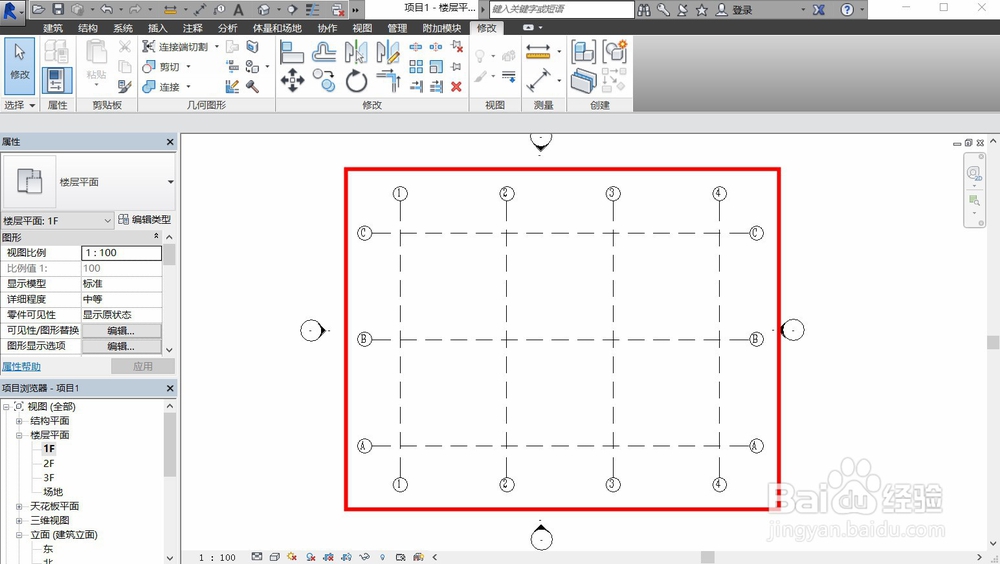Click the view scale field 1:100 in Properties
This screenshot has height=564, width=1000.
[121, 253]
